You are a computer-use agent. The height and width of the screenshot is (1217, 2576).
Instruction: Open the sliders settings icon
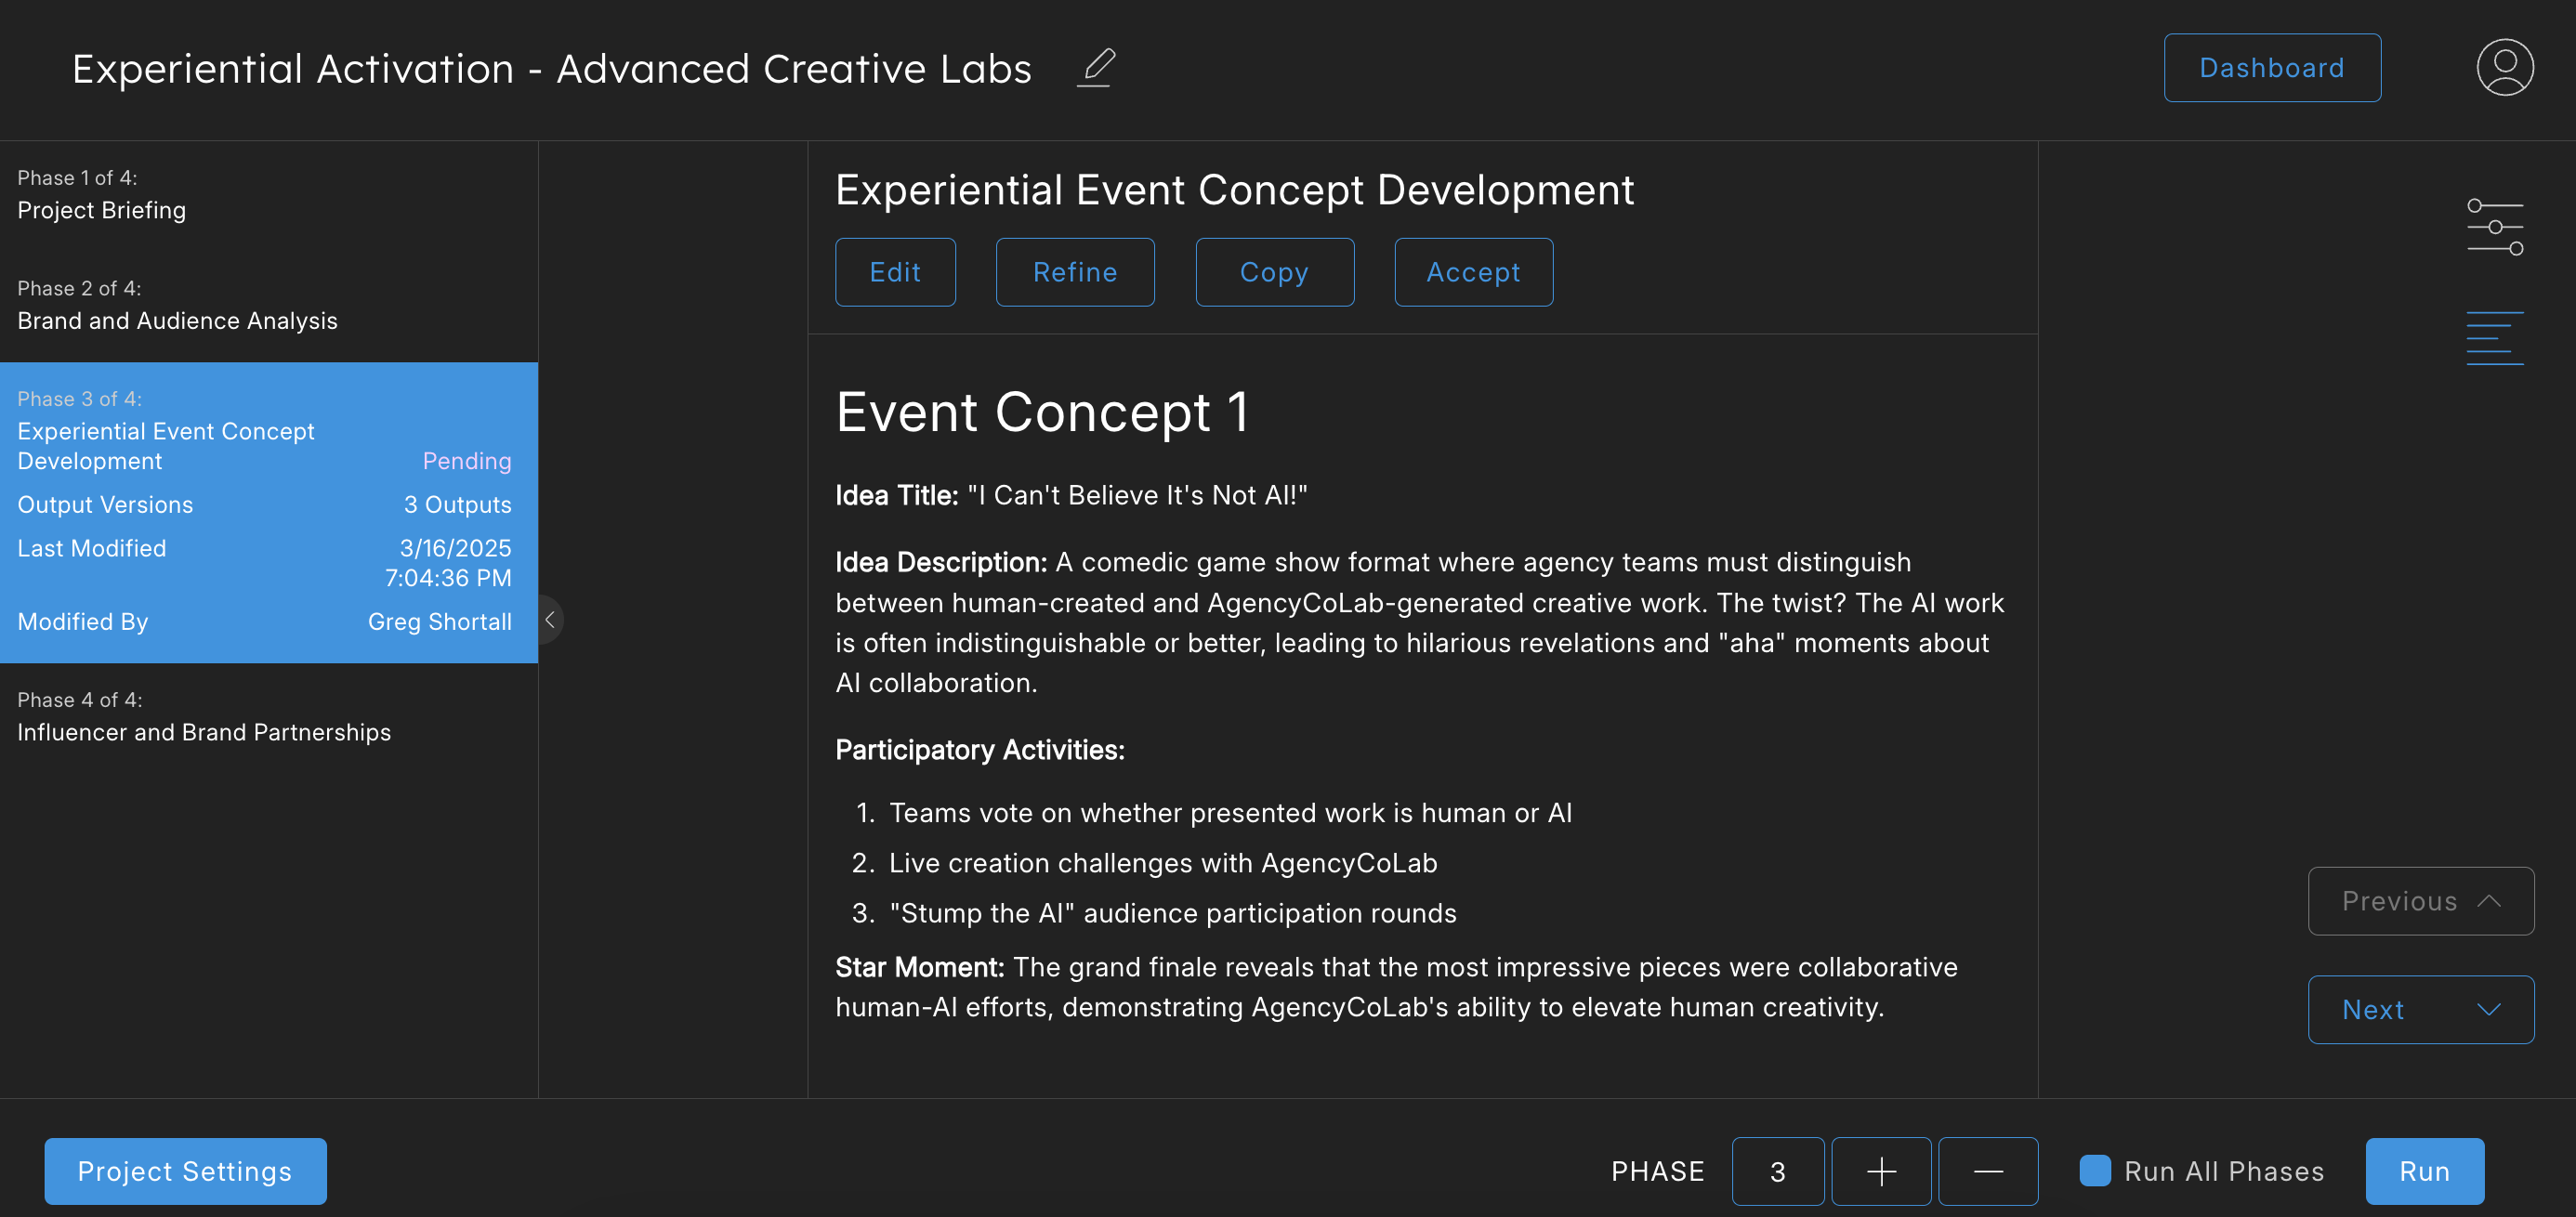point(2494,227)
